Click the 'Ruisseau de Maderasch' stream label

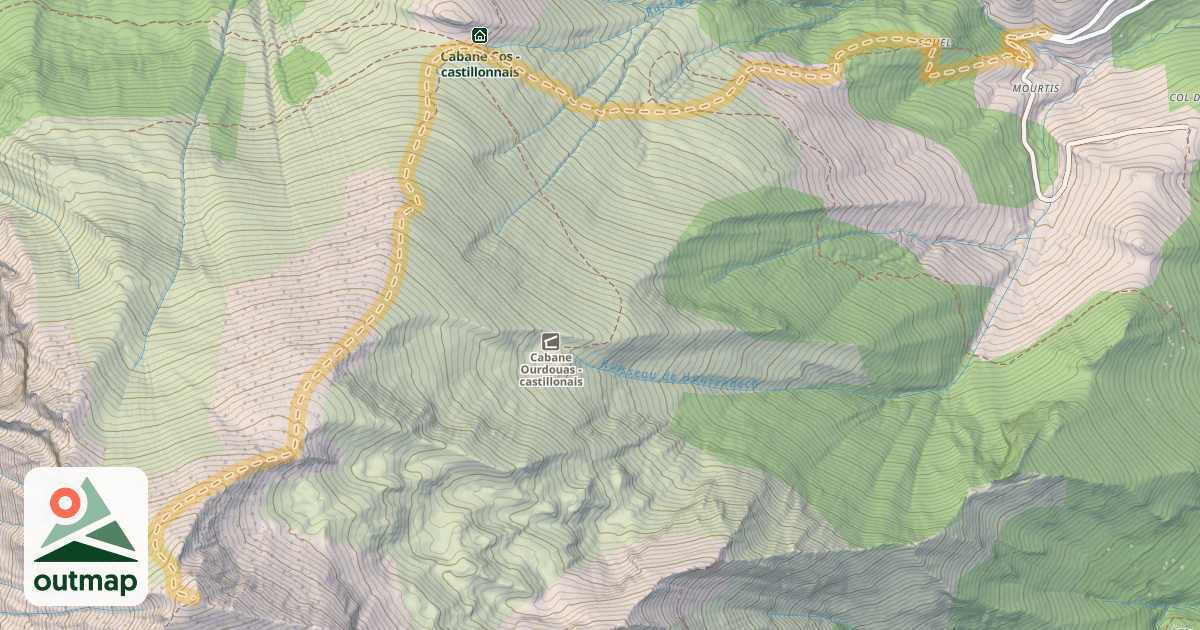click(x=681, y=374)
